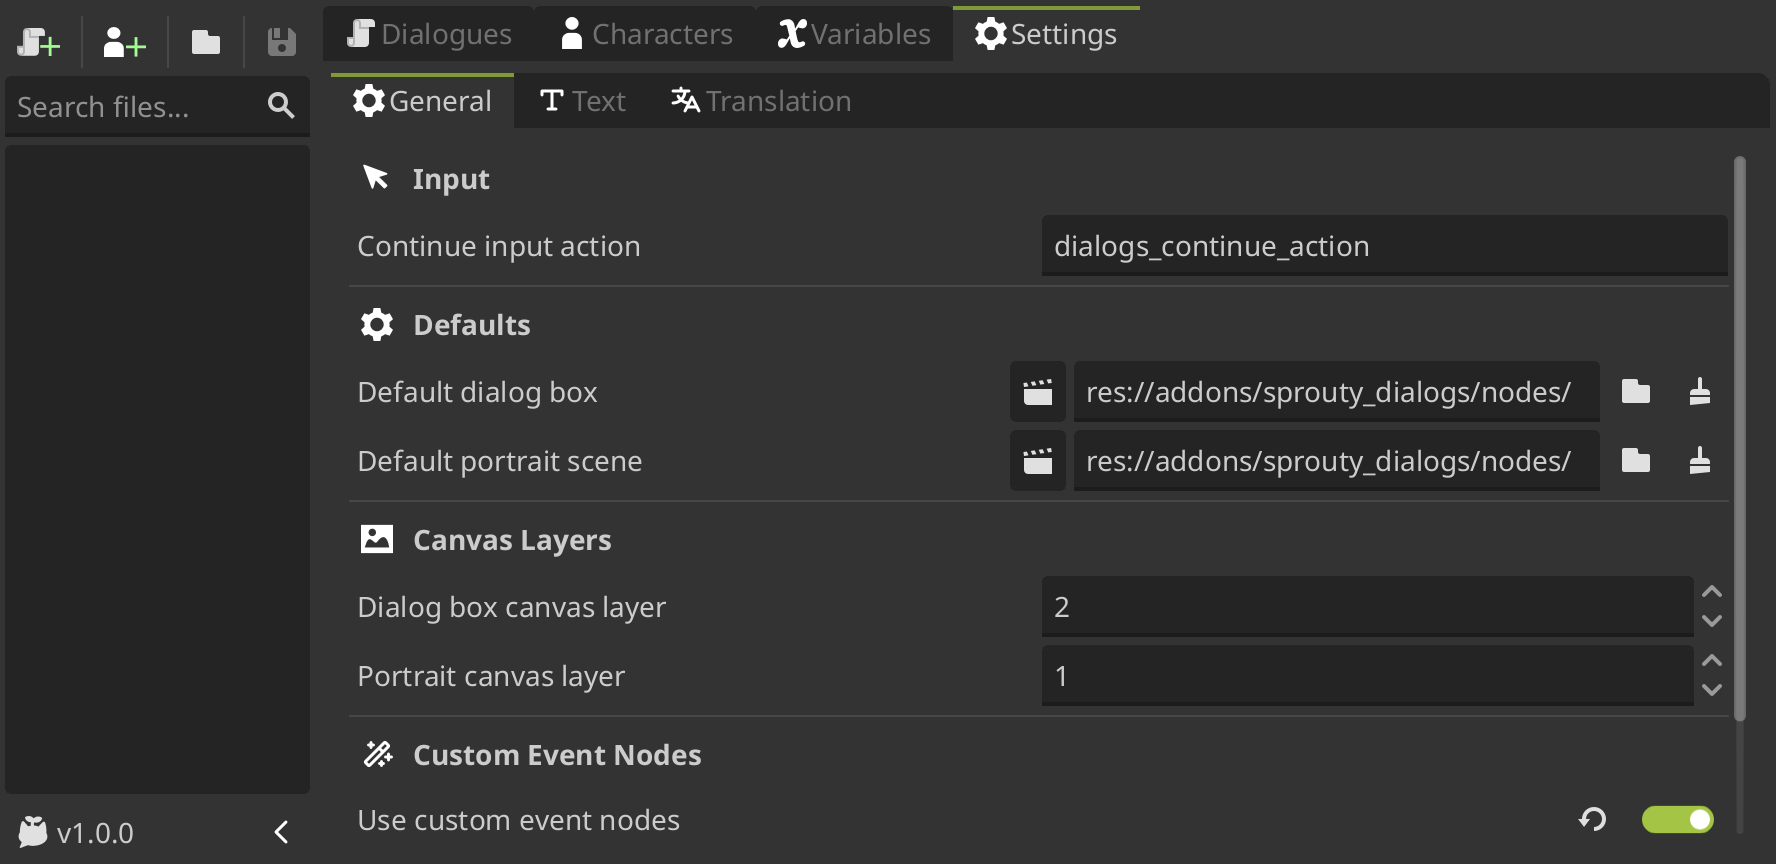Edit the Default dialog box path field

[x=1336, y=392]
